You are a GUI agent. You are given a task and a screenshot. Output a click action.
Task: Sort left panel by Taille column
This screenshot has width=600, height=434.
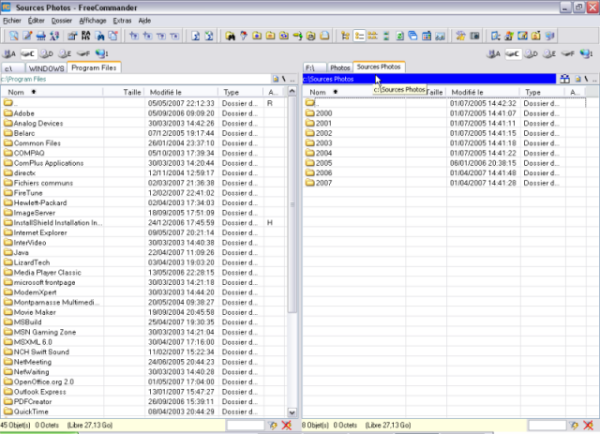(123, 92)
